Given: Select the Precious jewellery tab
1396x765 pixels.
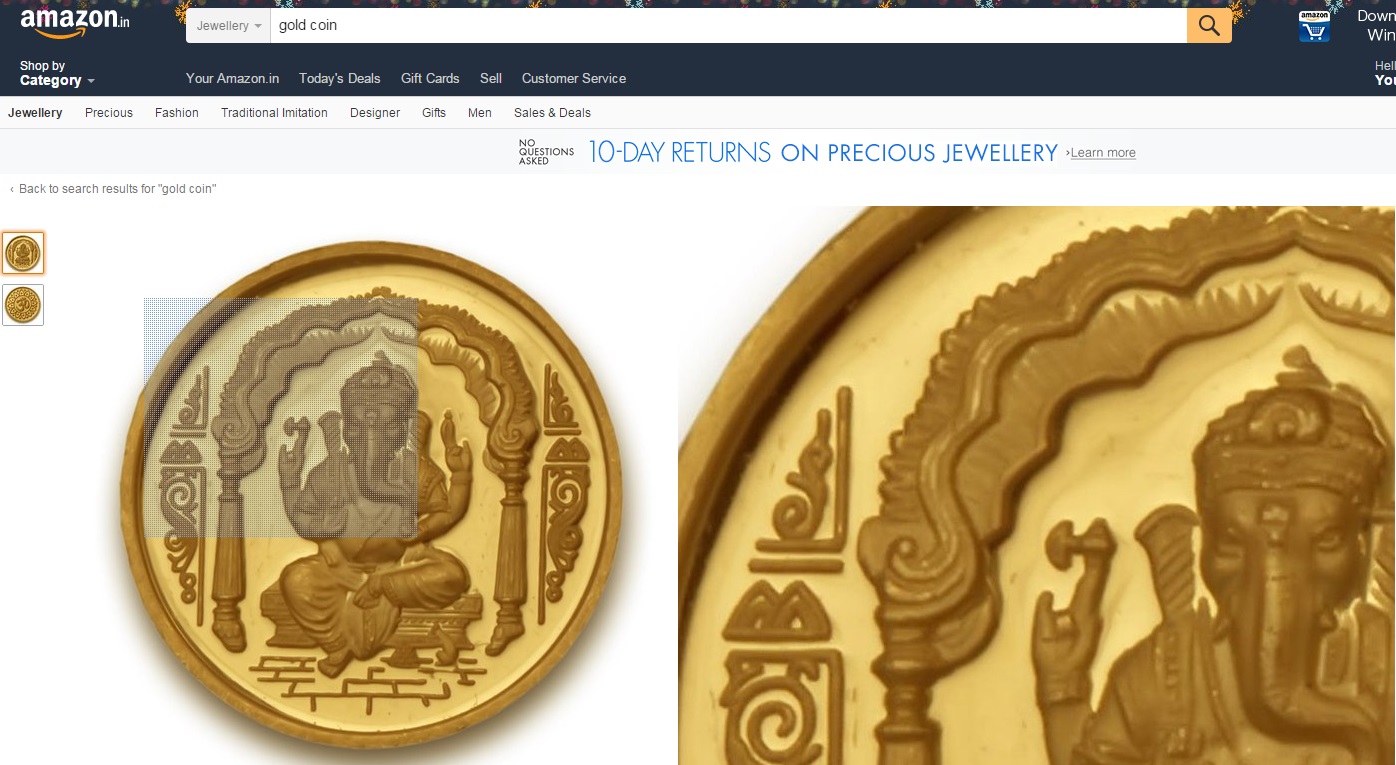Looking at the screenshot, I should pyautogui.click(x=109, y=113).
